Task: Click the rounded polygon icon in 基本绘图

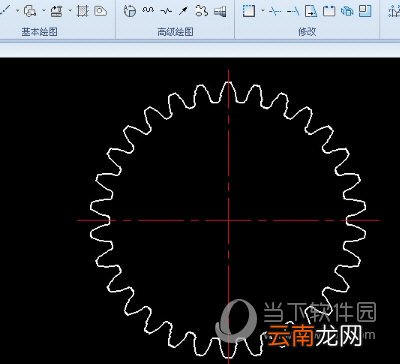Action: tap(100, 11)
